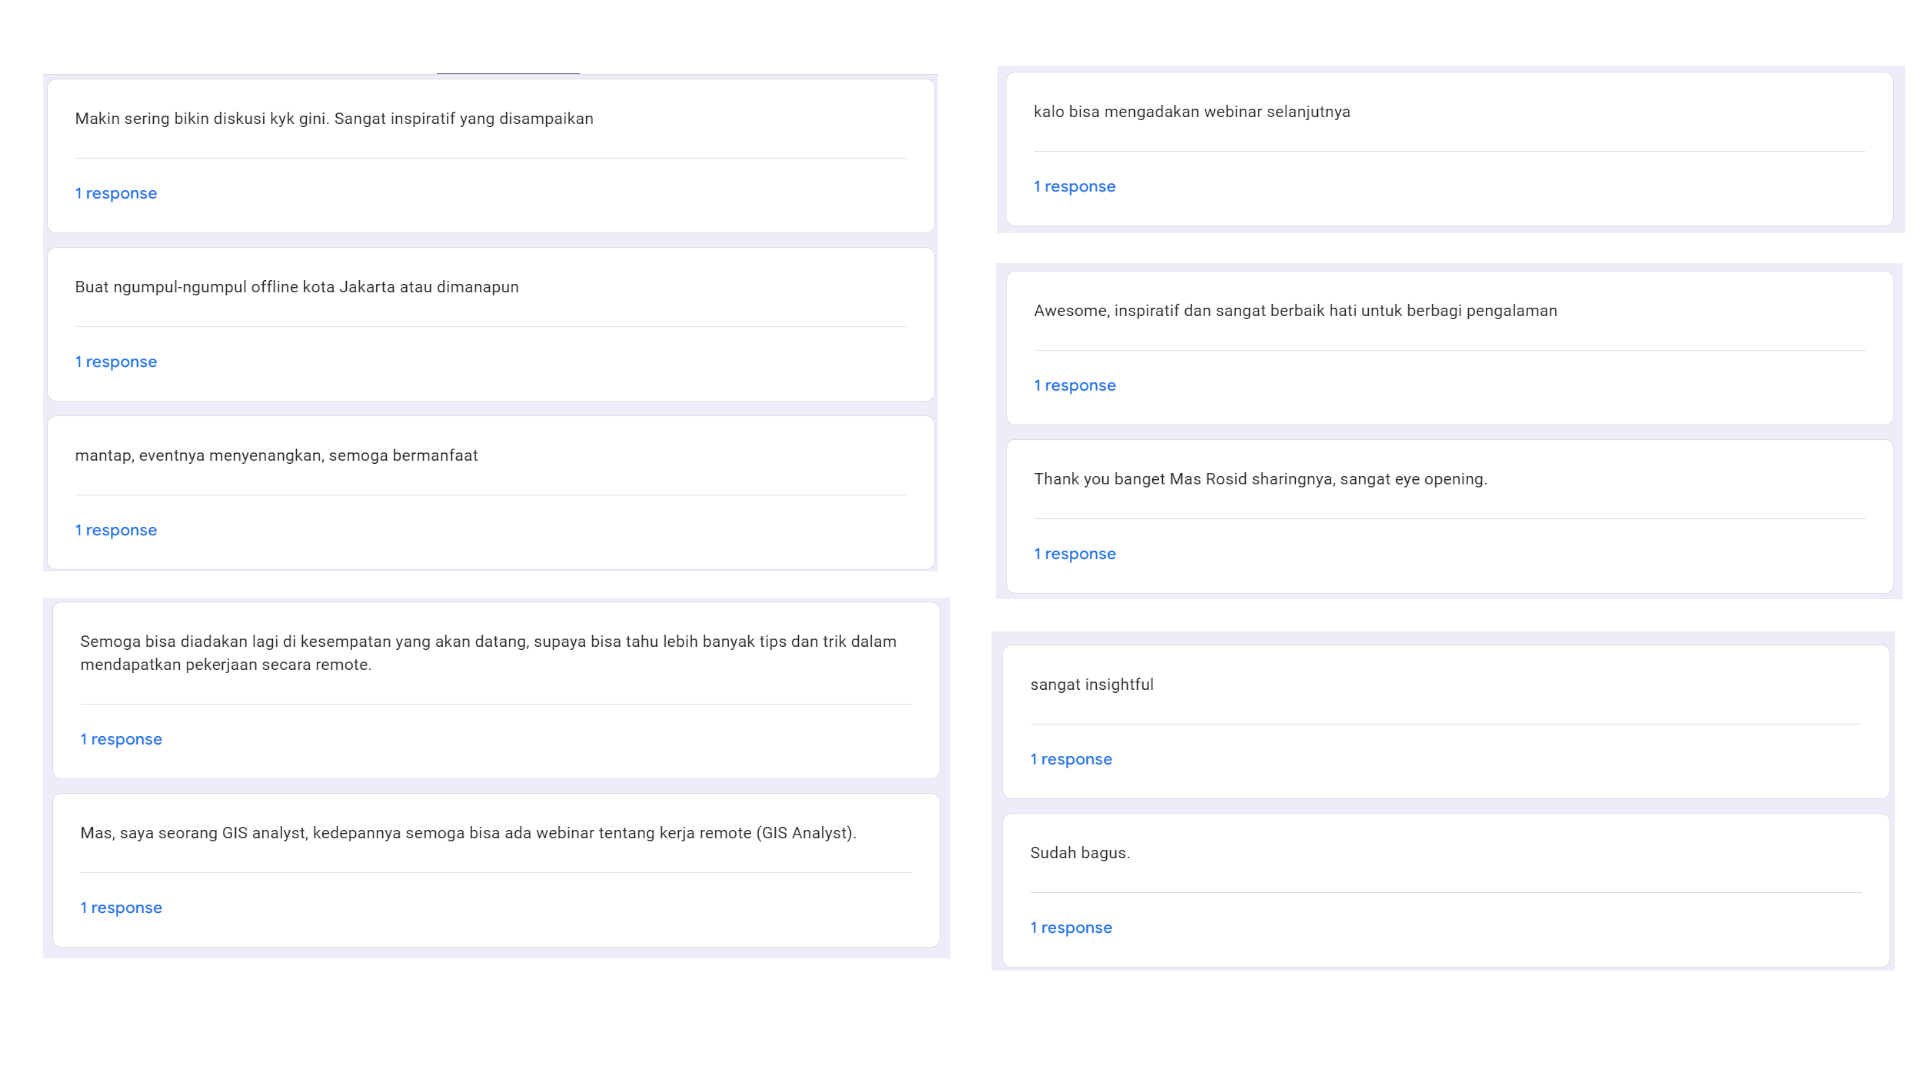
Task: Select the 'mantap, eventnya menyenangkan' response text
Action: pos(276,456)
